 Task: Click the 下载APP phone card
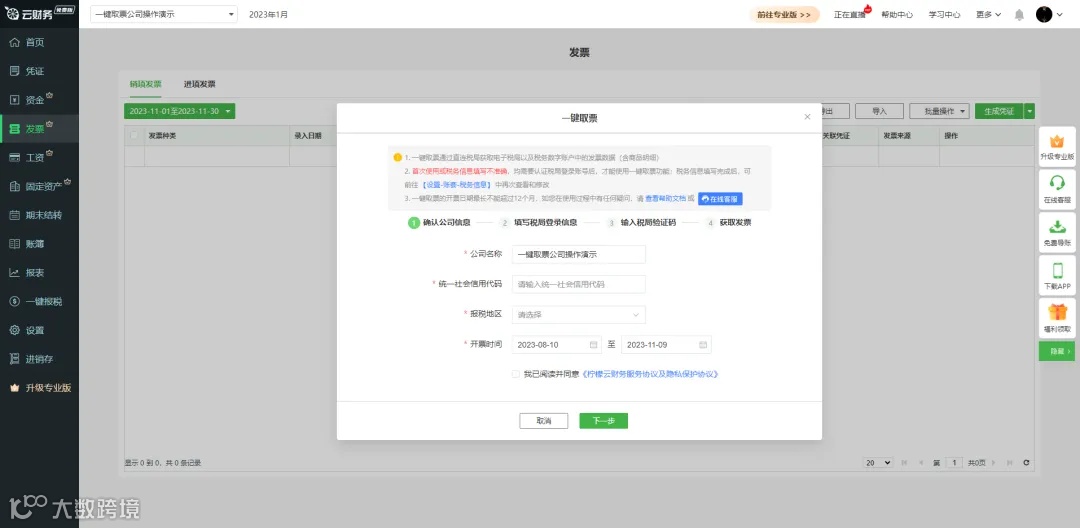click(1057, 275)
